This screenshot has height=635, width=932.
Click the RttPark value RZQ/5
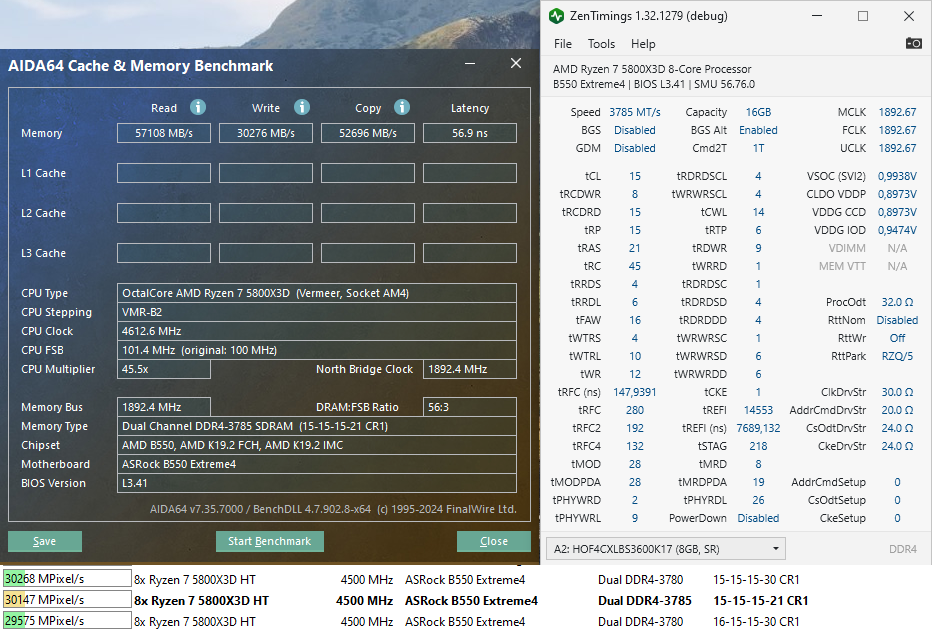click(x=897, y=356)
